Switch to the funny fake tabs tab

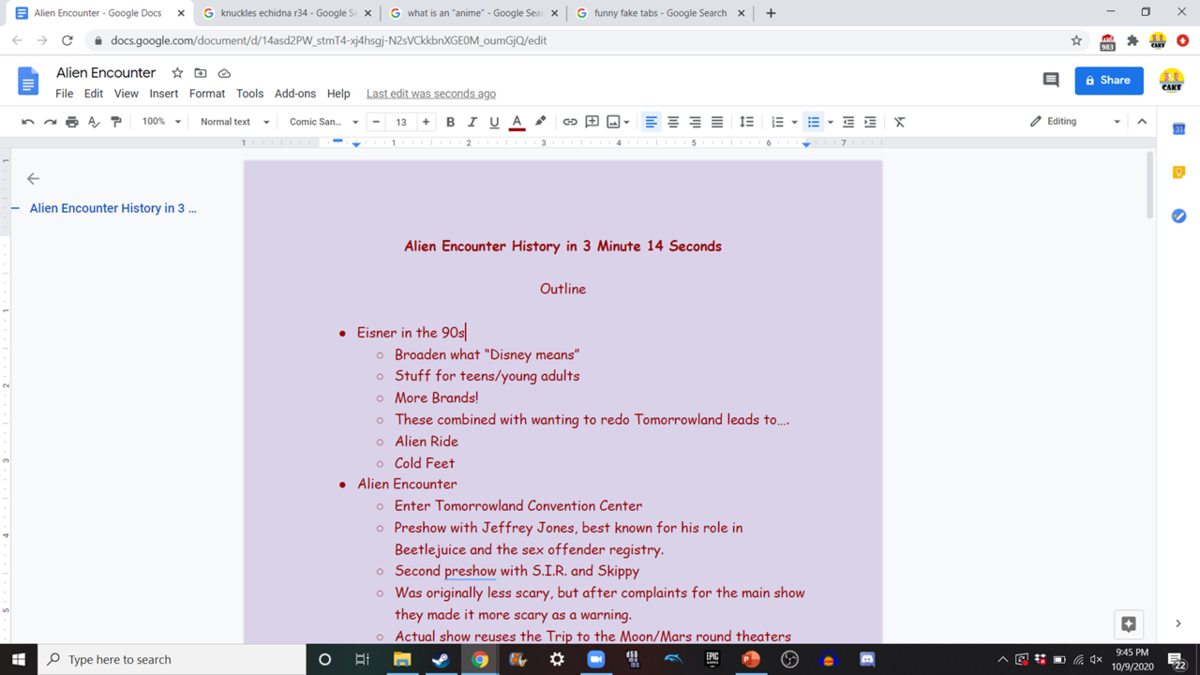(x=659, y=13)
